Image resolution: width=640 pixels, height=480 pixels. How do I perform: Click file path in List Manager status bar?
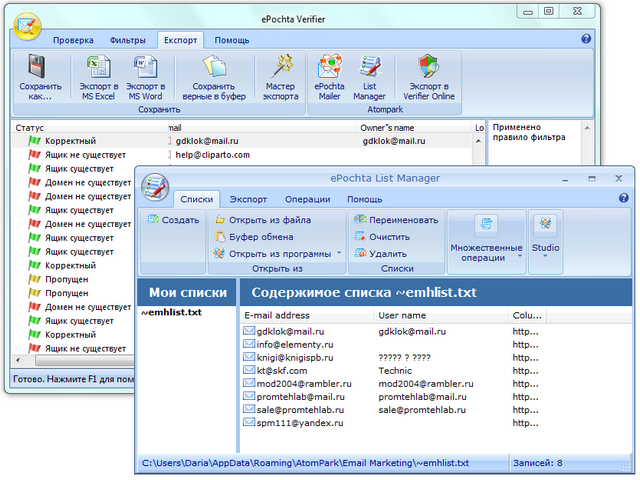click(x=305, y=463)
